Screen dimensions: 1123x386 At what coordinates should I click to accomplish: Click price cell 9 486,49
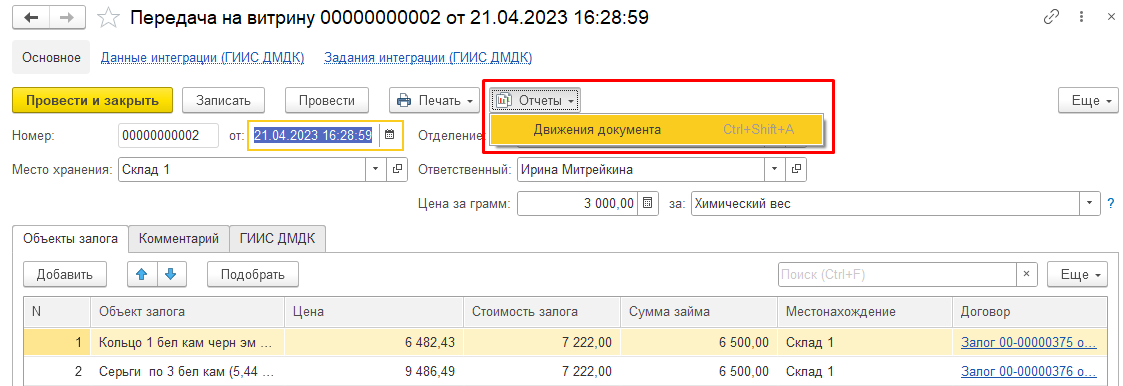(374, 372)
